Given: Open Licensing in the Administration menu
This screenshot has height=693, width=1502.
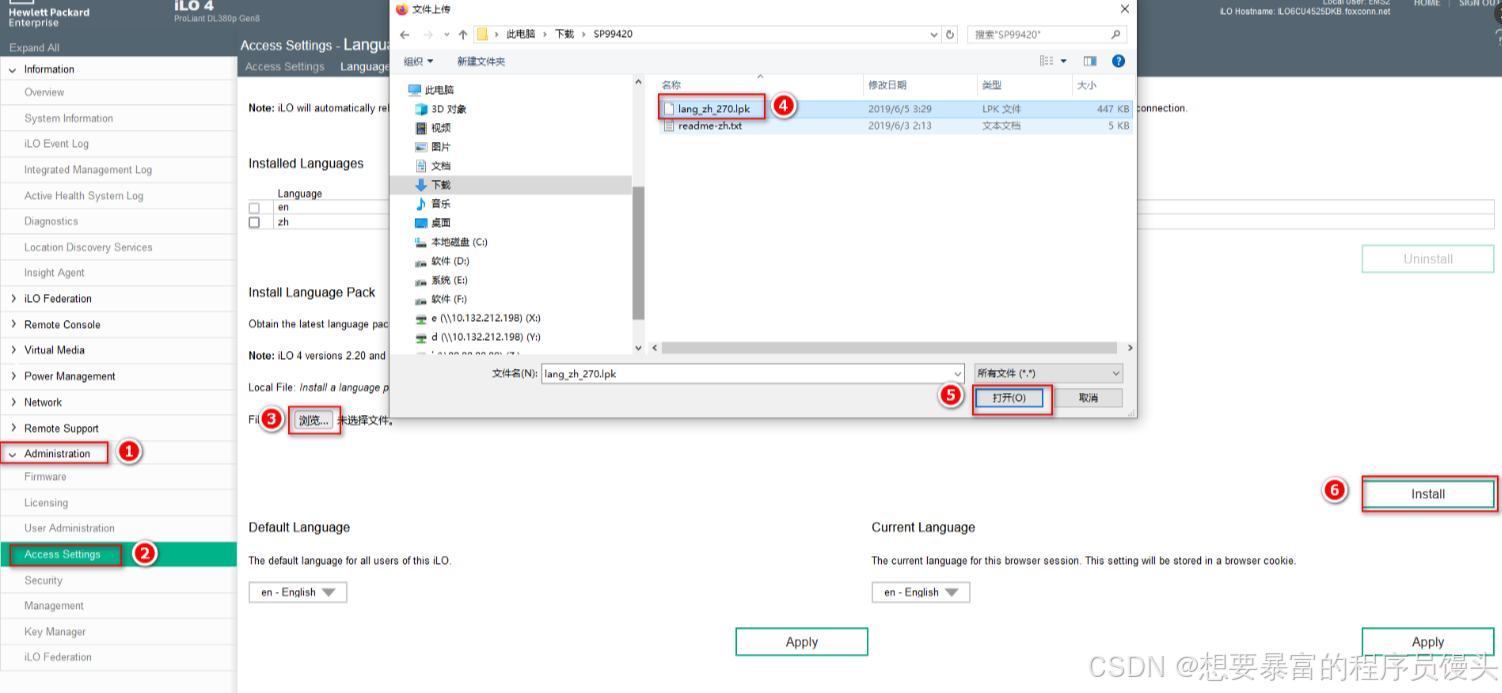Looking at the screenshot, I should click(x=46, y=503).
